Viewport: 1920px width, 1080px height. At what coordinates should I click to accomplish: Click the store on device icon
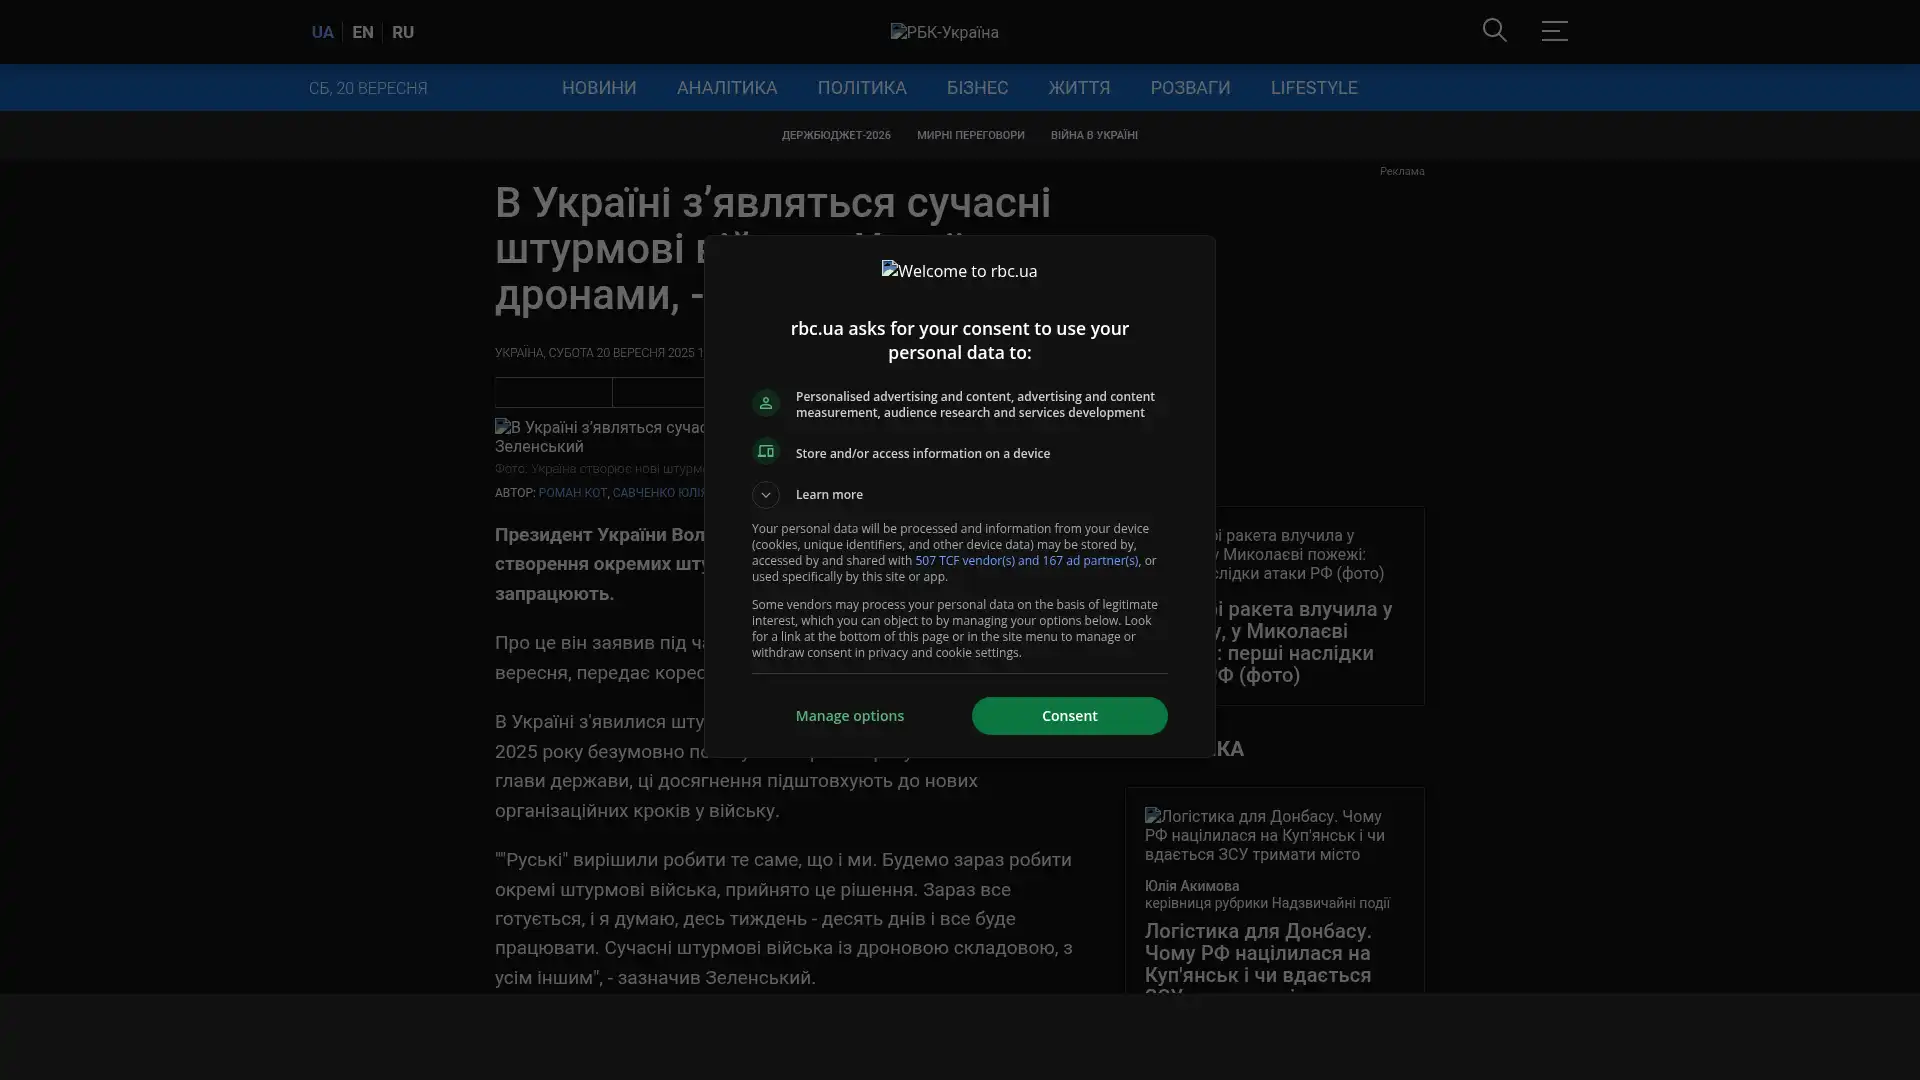[x=765, y=452]
